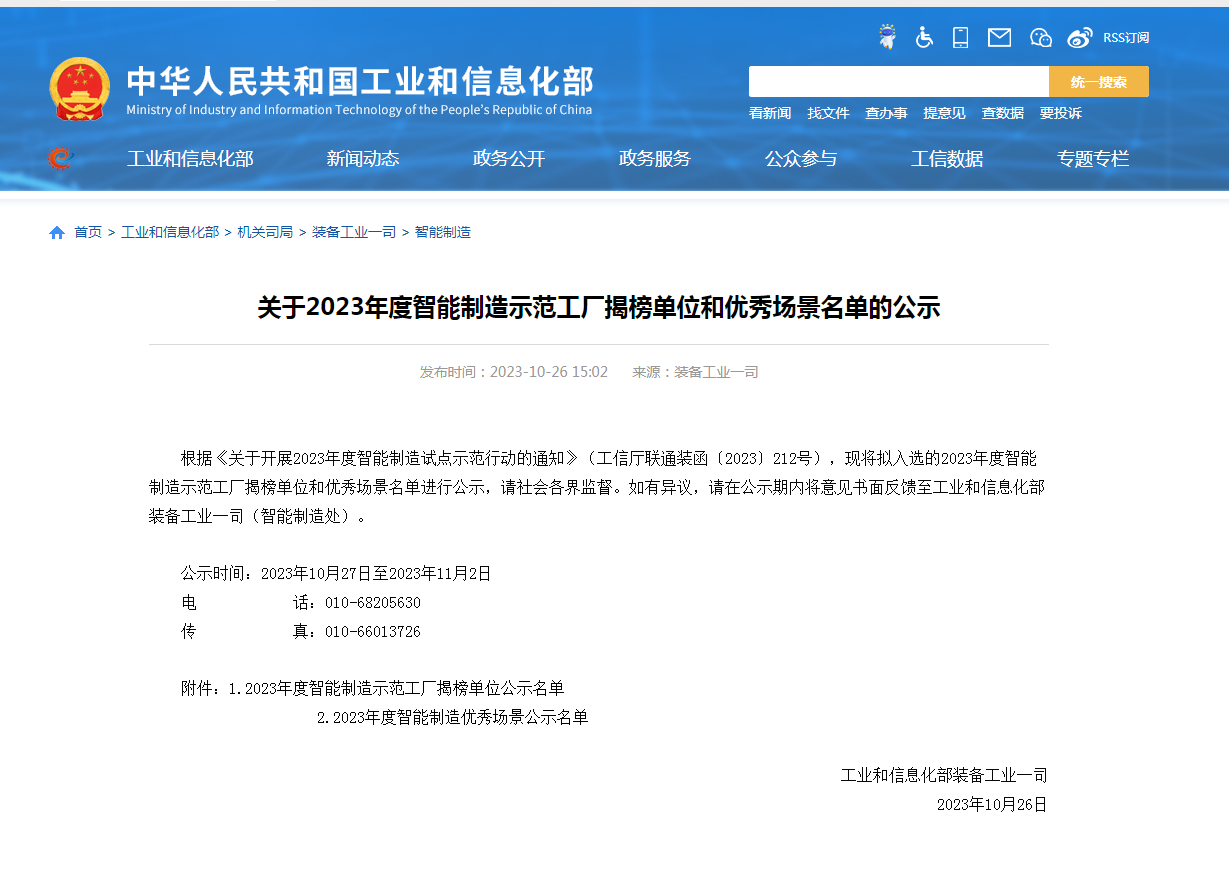Click the accessibility wheelchair icon
This screenshot has height=875, width=1229.
click(x=923, y=37)
